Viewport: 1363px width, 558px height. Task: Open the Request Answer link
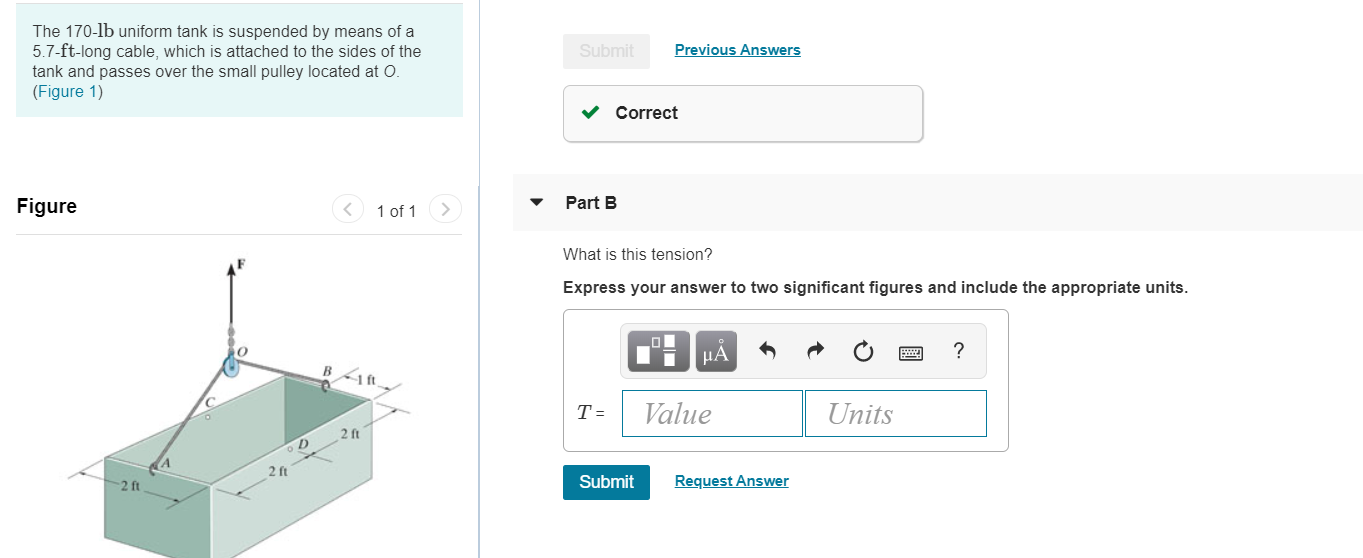732,481
